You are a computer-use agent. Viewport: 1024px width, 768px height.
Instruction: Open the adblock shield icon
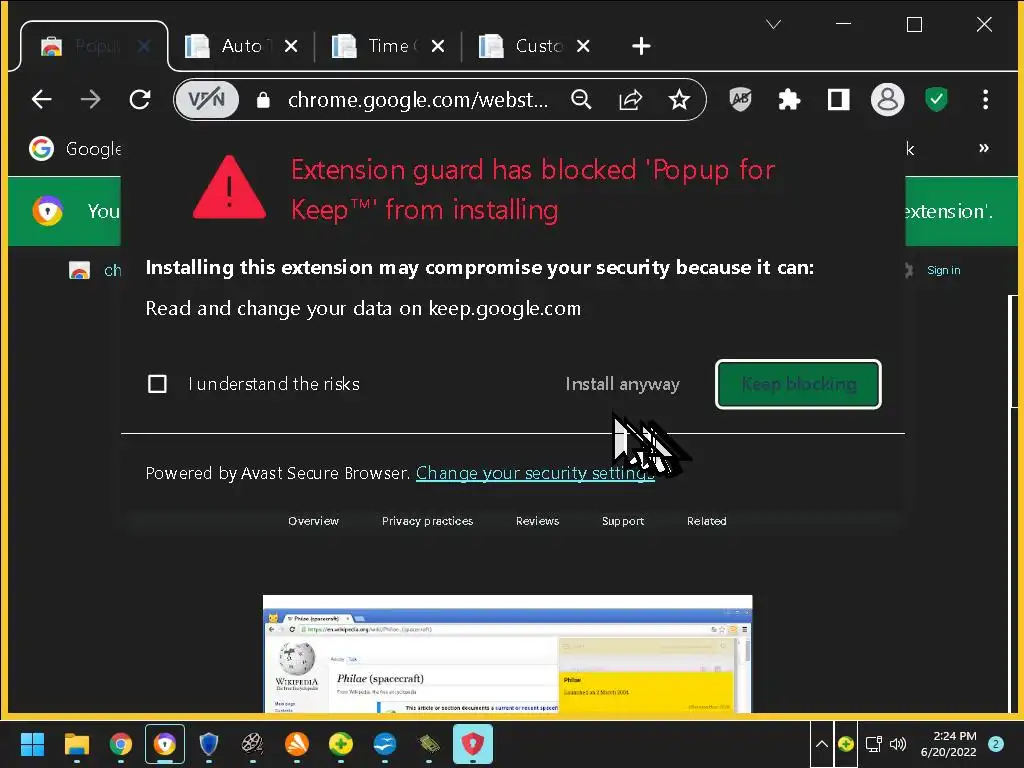pyautogui.click(x=740, y=99)
